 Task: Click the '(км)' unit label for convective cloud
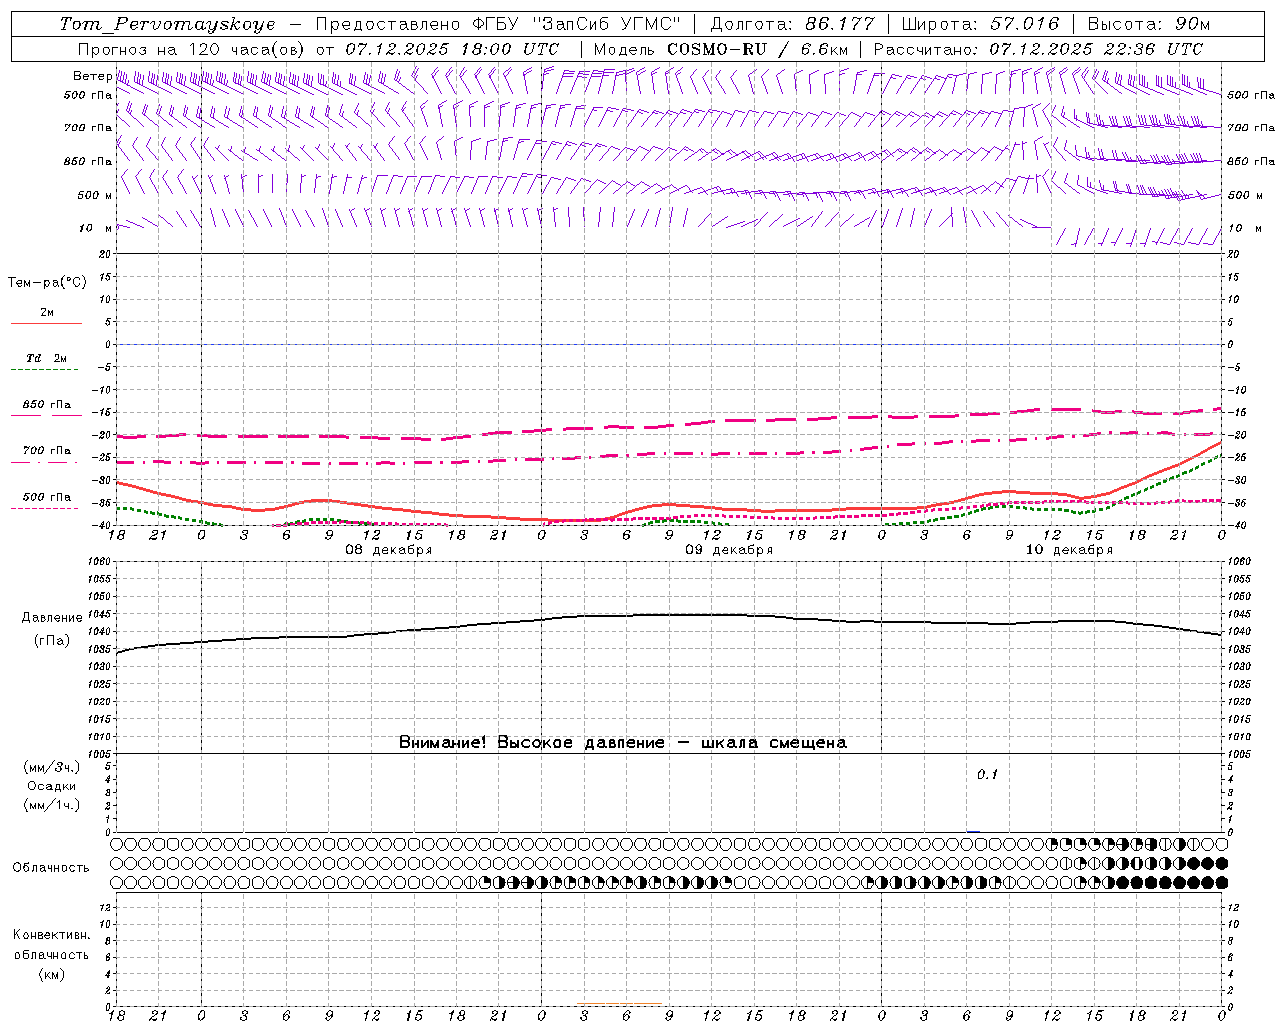tap(51, 974)
